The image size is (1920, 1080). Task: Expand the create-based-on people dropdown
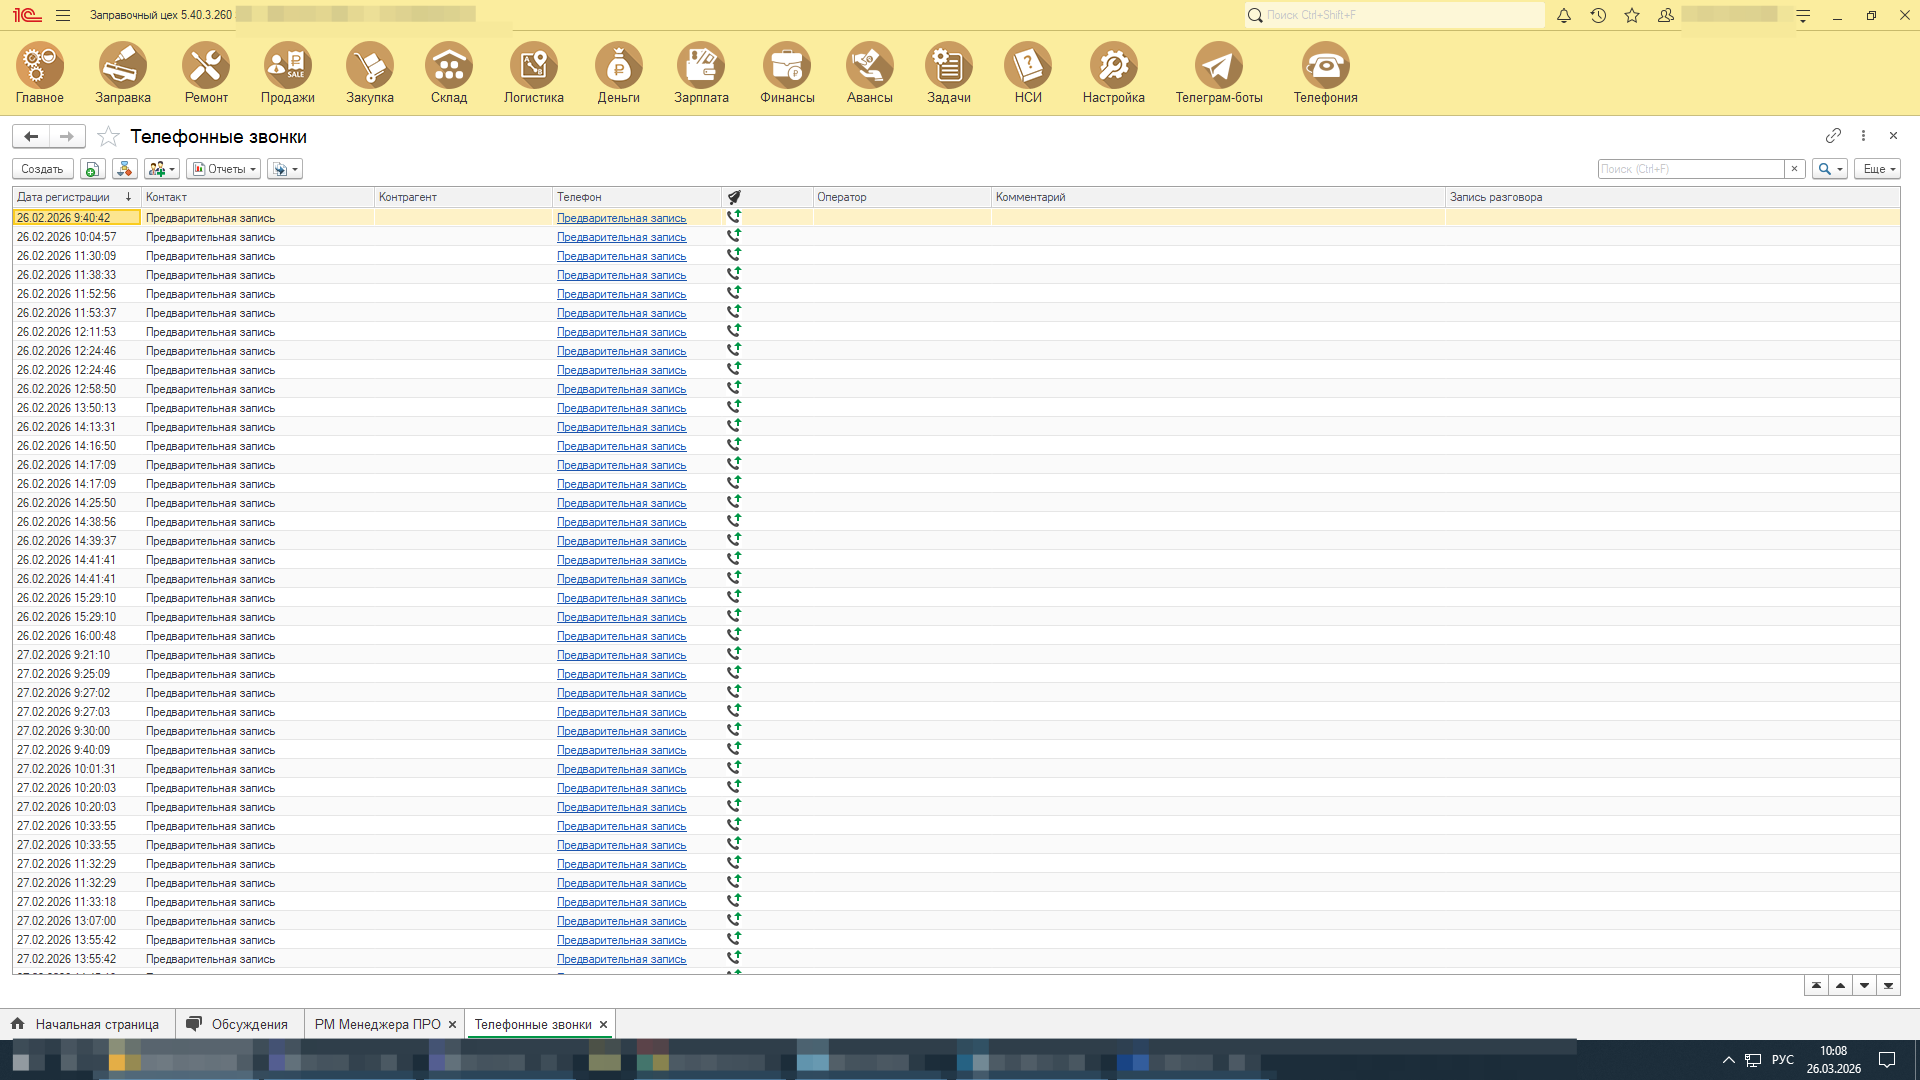pyautogui.click(x=161, y=169)
